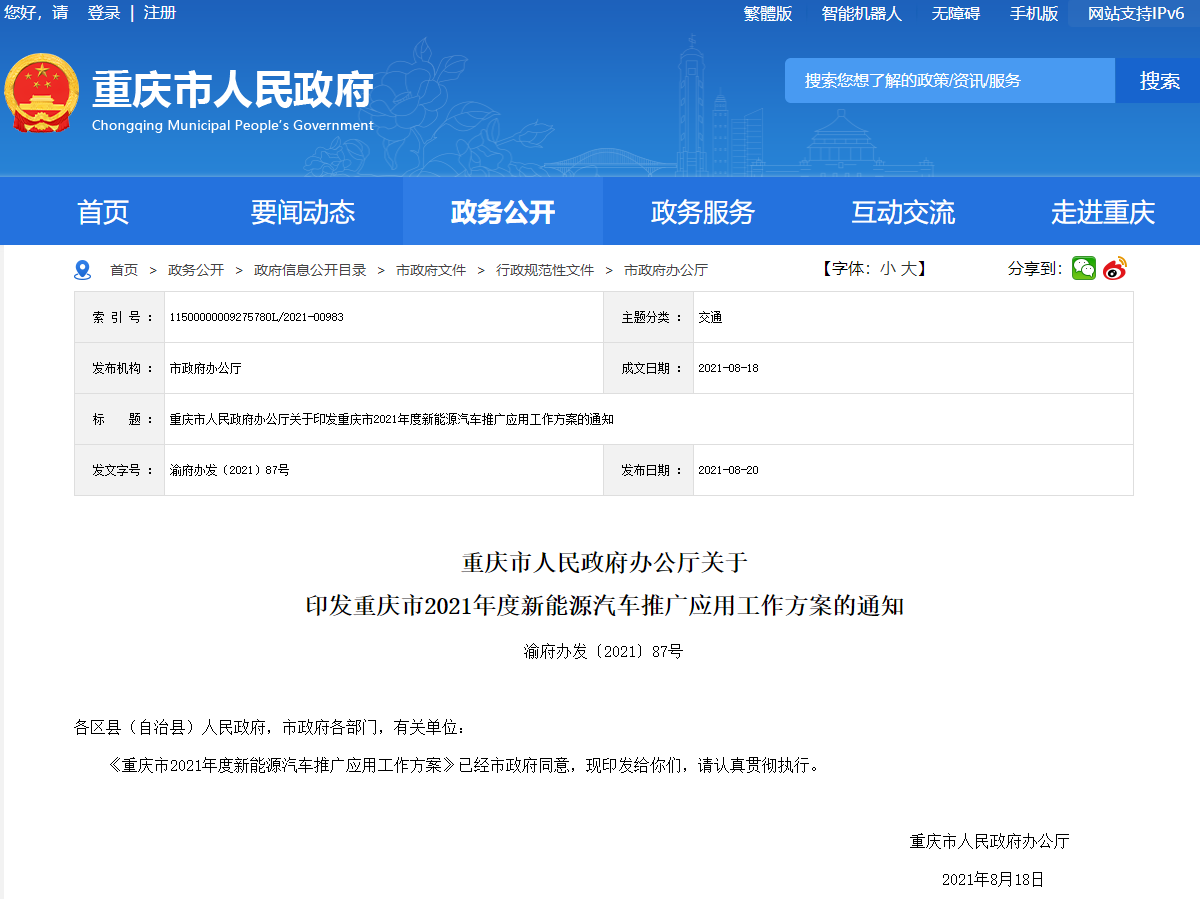The image size is (1200, 899).
Task: Enlarge text with the 大 font toggle
Action: pos(906,268)
